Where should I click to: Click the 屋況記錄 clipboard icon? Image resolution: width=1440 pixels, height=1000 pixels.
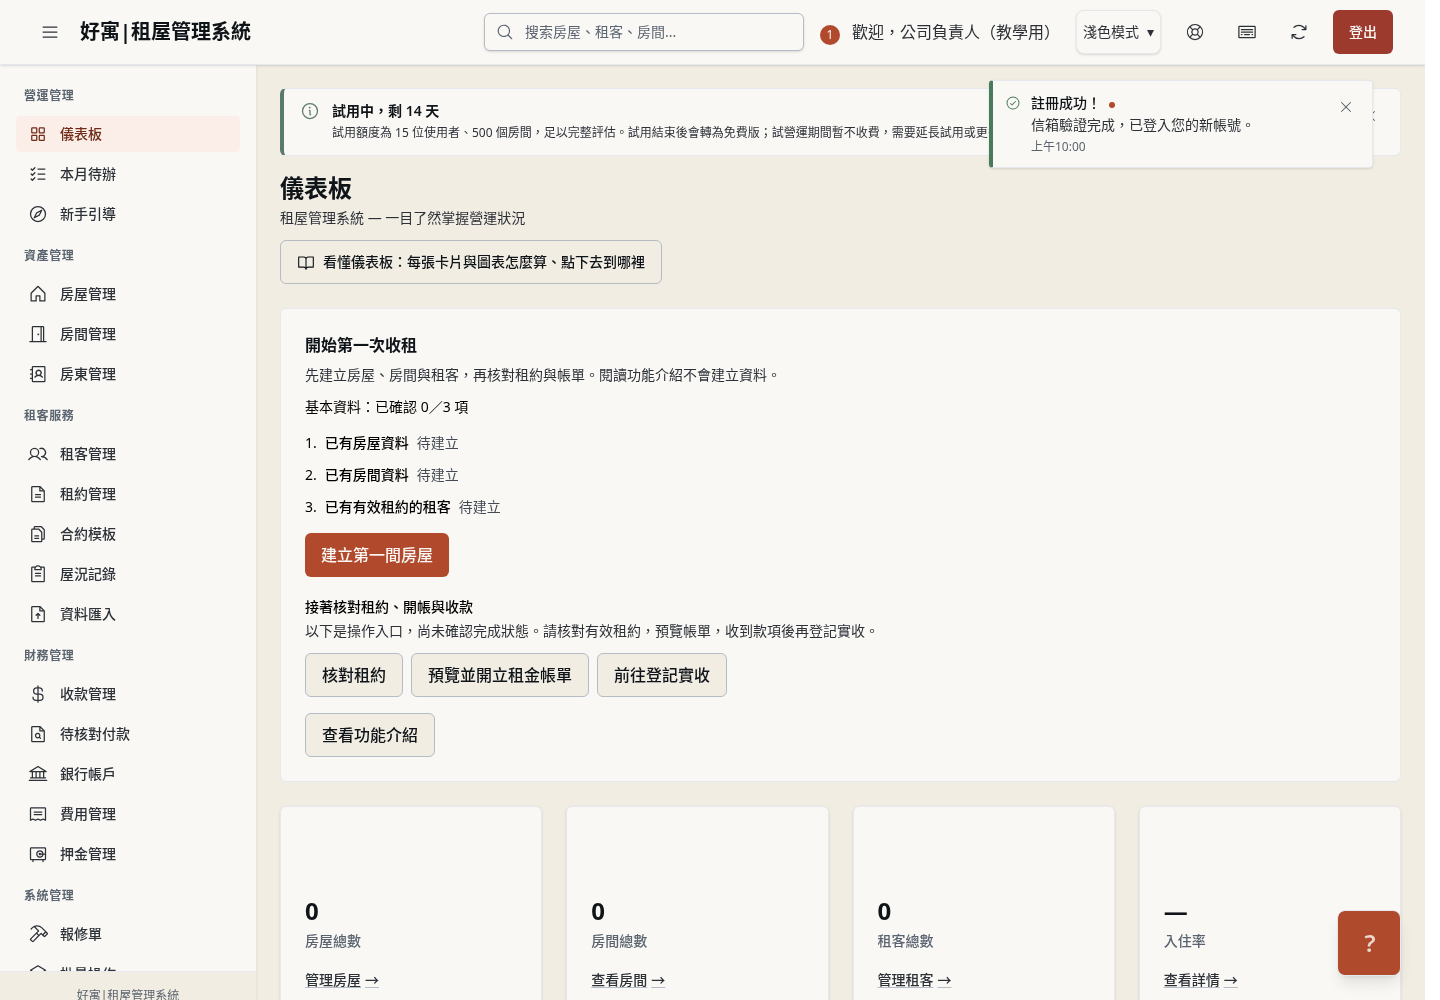(x=38, y=574)
